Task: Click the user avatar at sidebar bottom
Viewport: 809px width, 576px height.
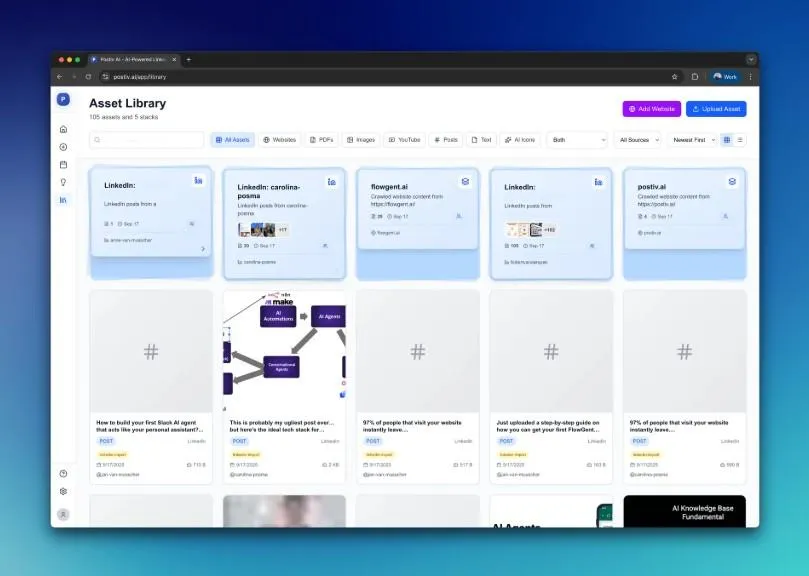Action: pos(63,515)
